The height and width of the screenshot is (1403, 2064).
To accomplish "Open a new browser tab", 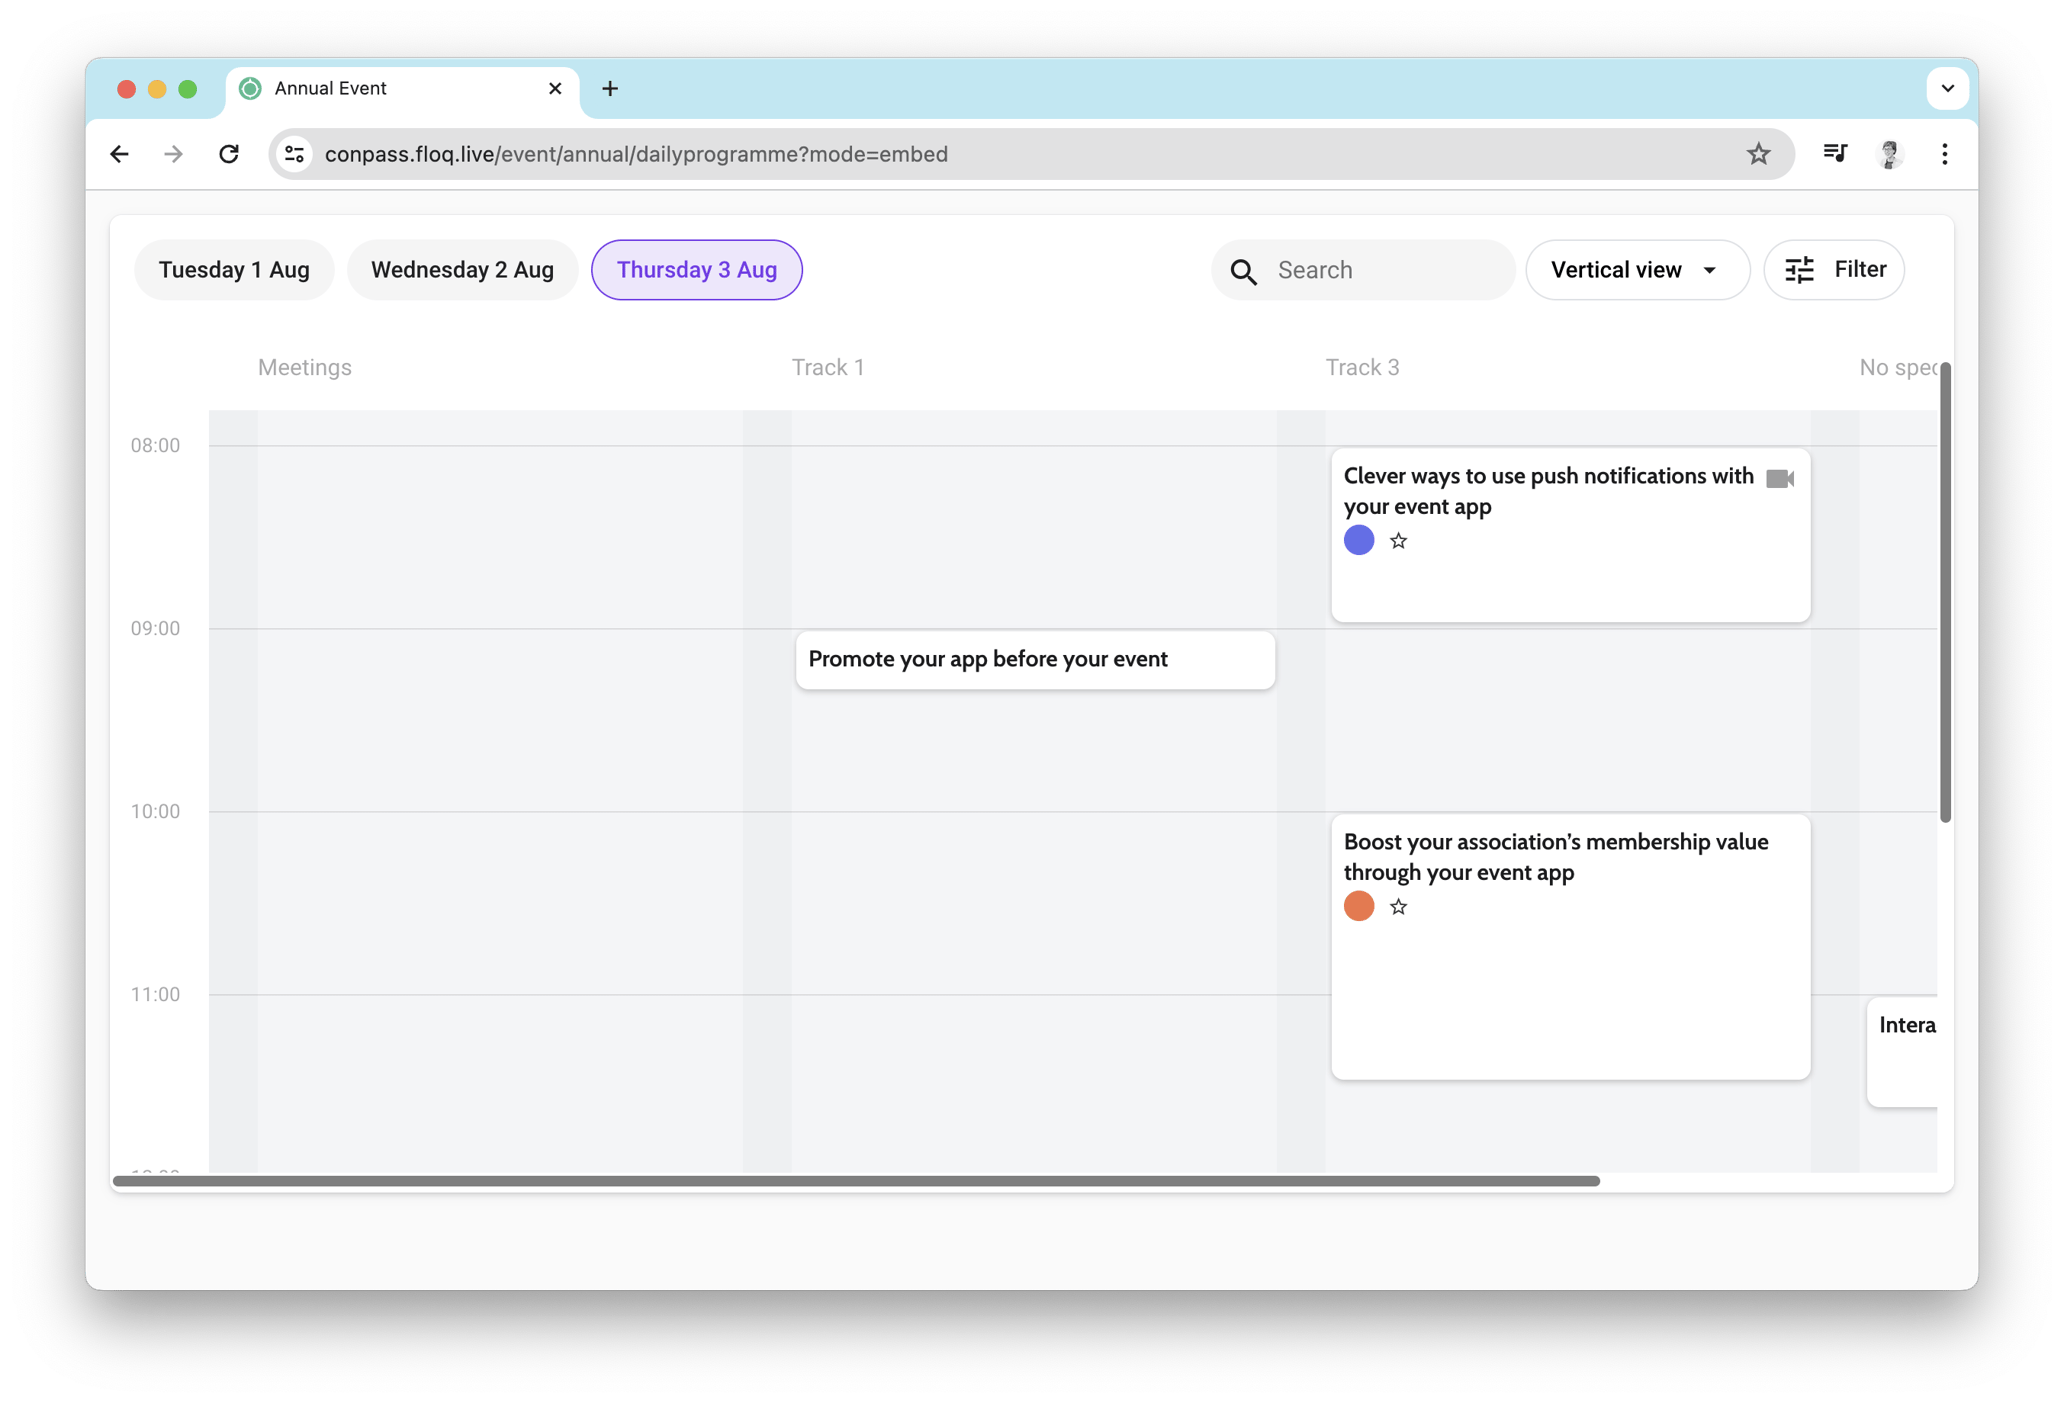I will pos(610,89).
